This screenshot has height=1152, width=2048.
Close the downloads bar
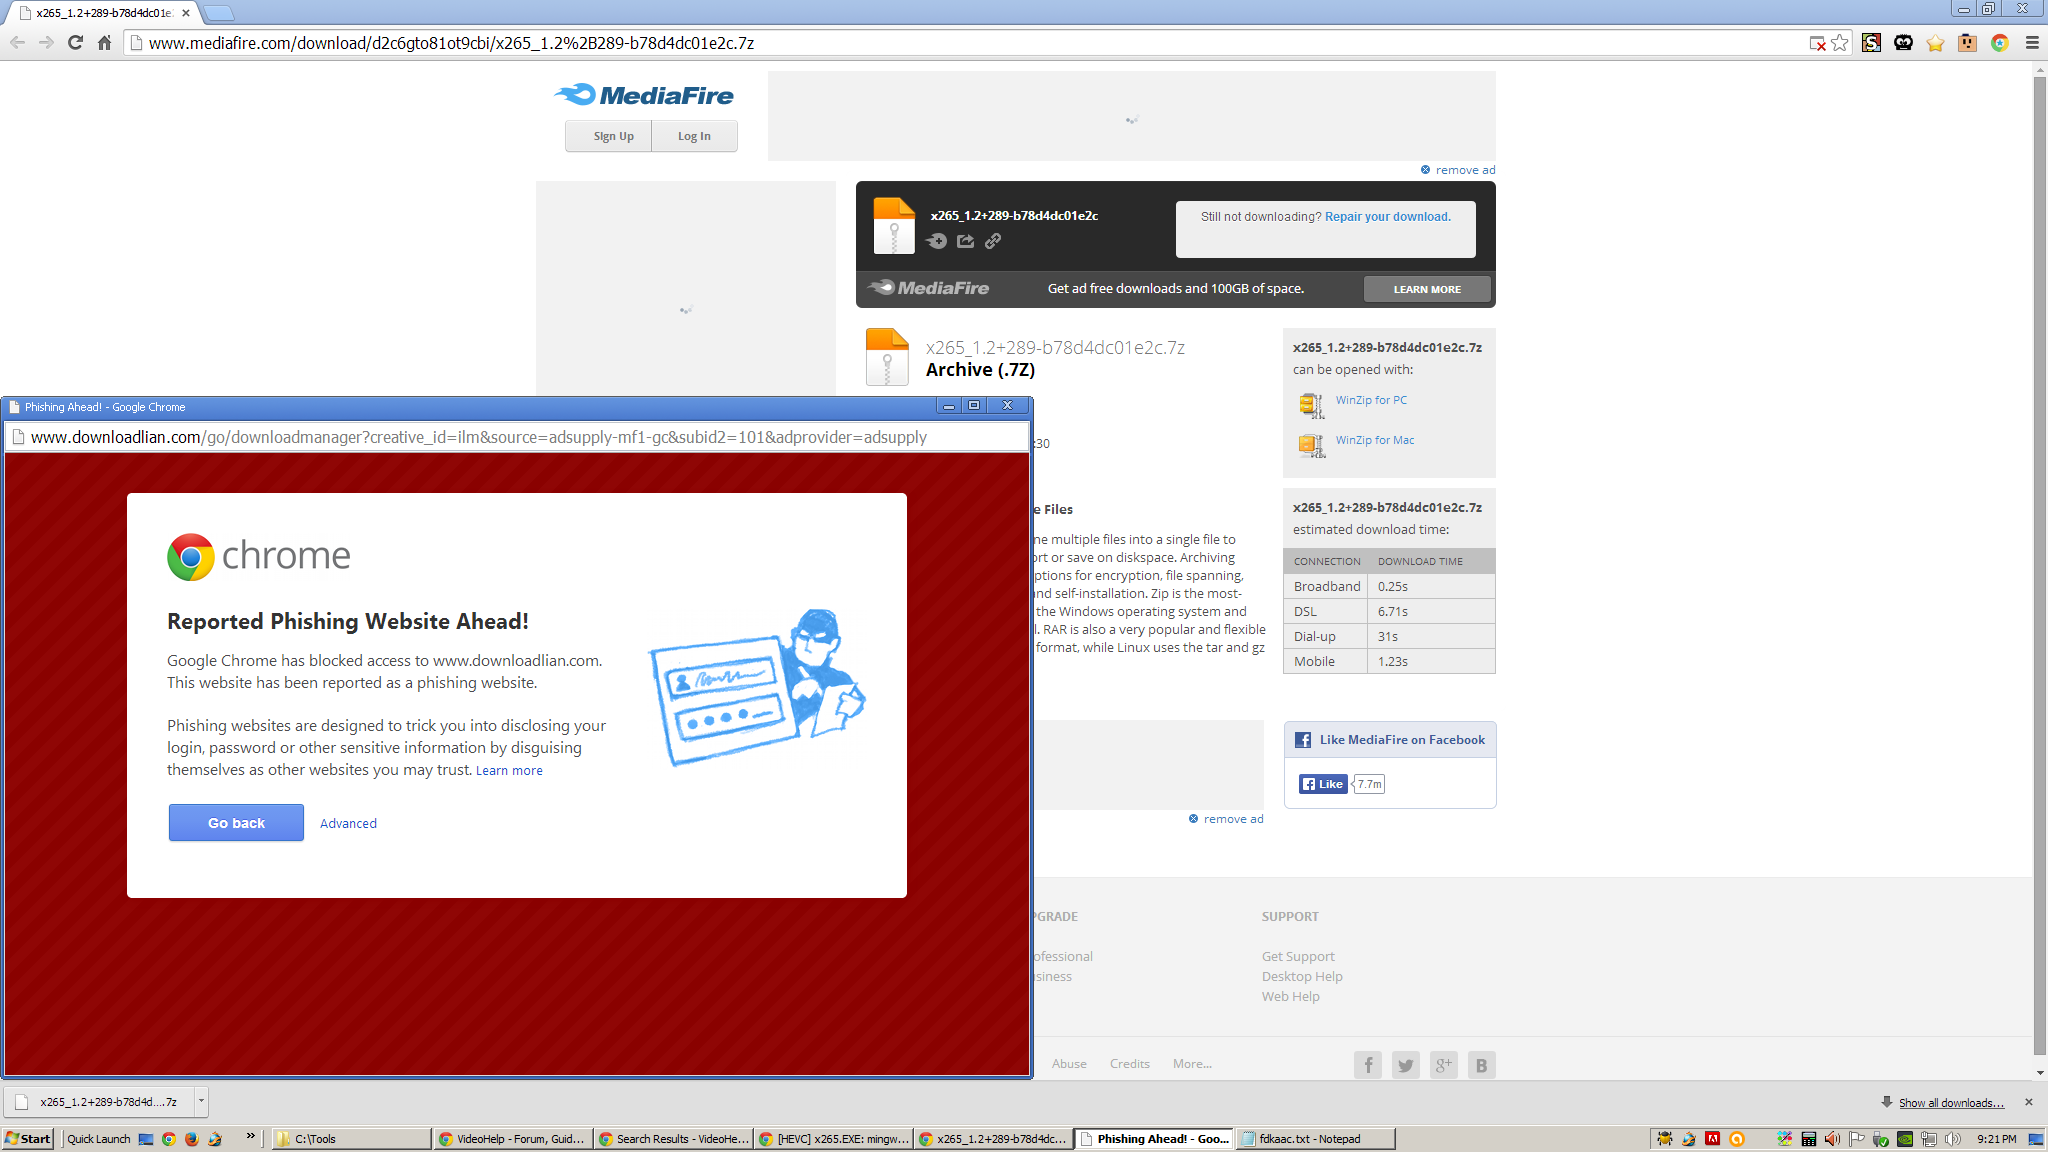tap(2029, 1102)
